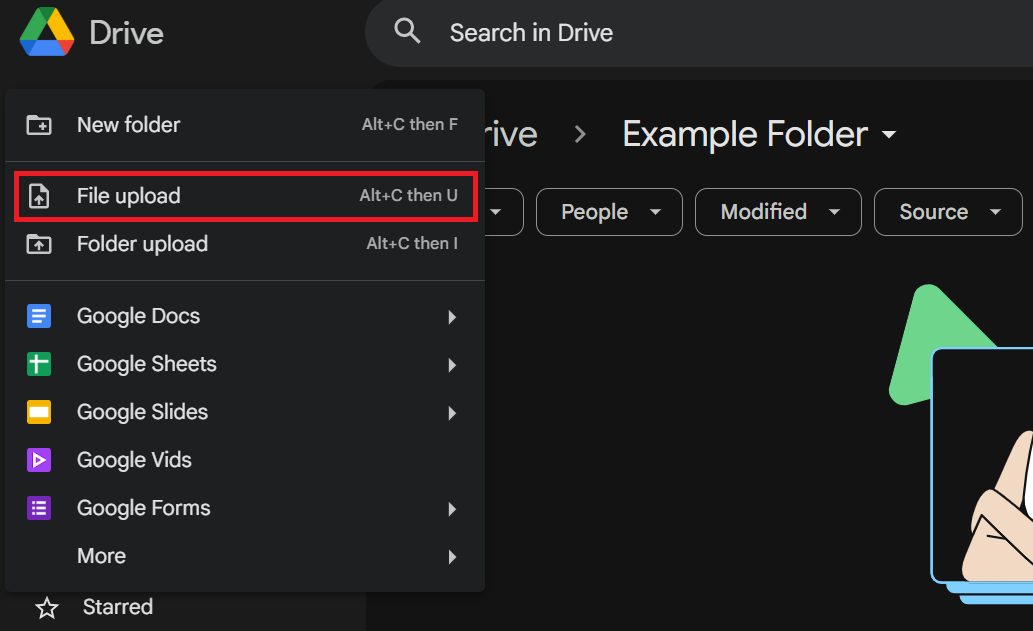Click the Example Folder breadcrumb title
1033x631 pixels.
pyautogui.click(x=745, y=134)
